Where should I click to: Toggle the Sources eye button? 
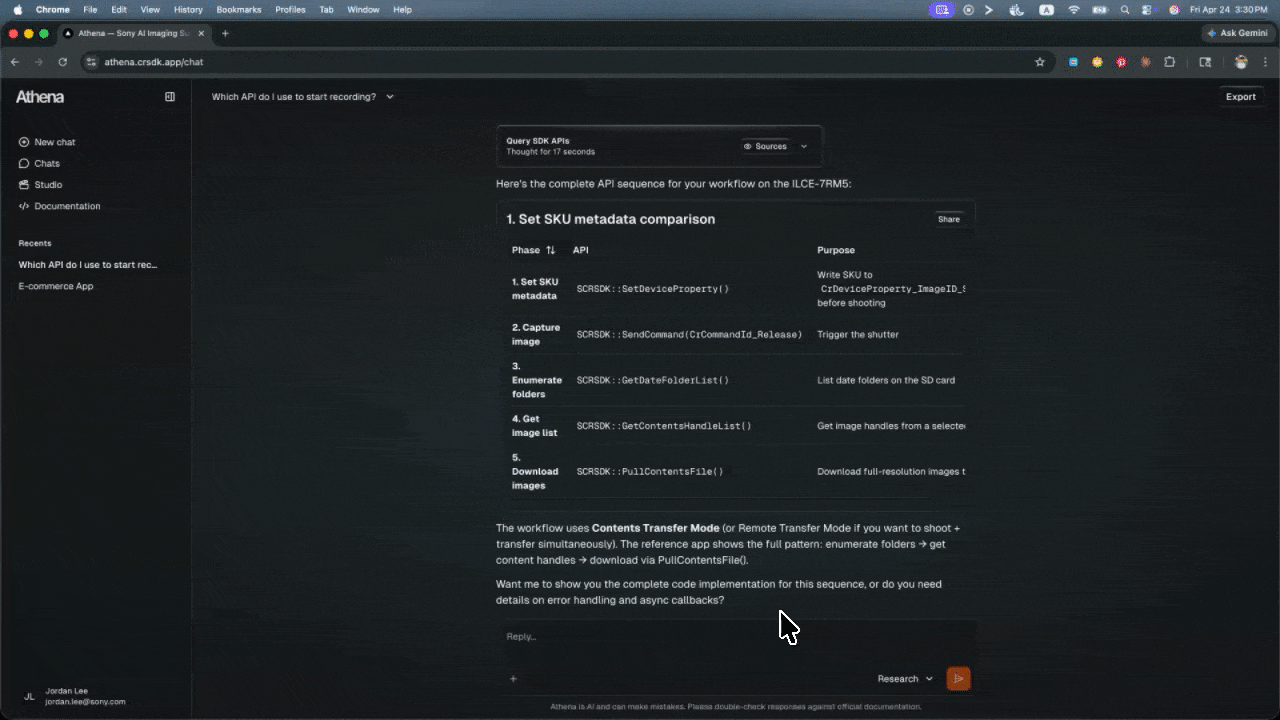coord(765,146)
